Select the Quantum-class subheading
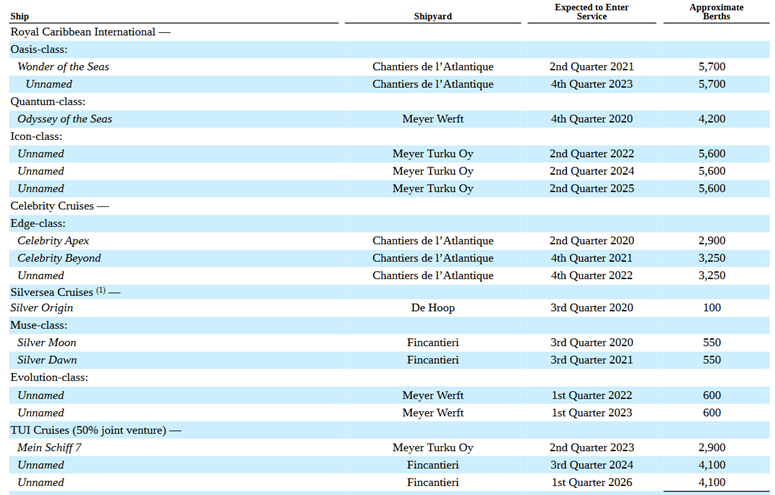 (48, 101)
